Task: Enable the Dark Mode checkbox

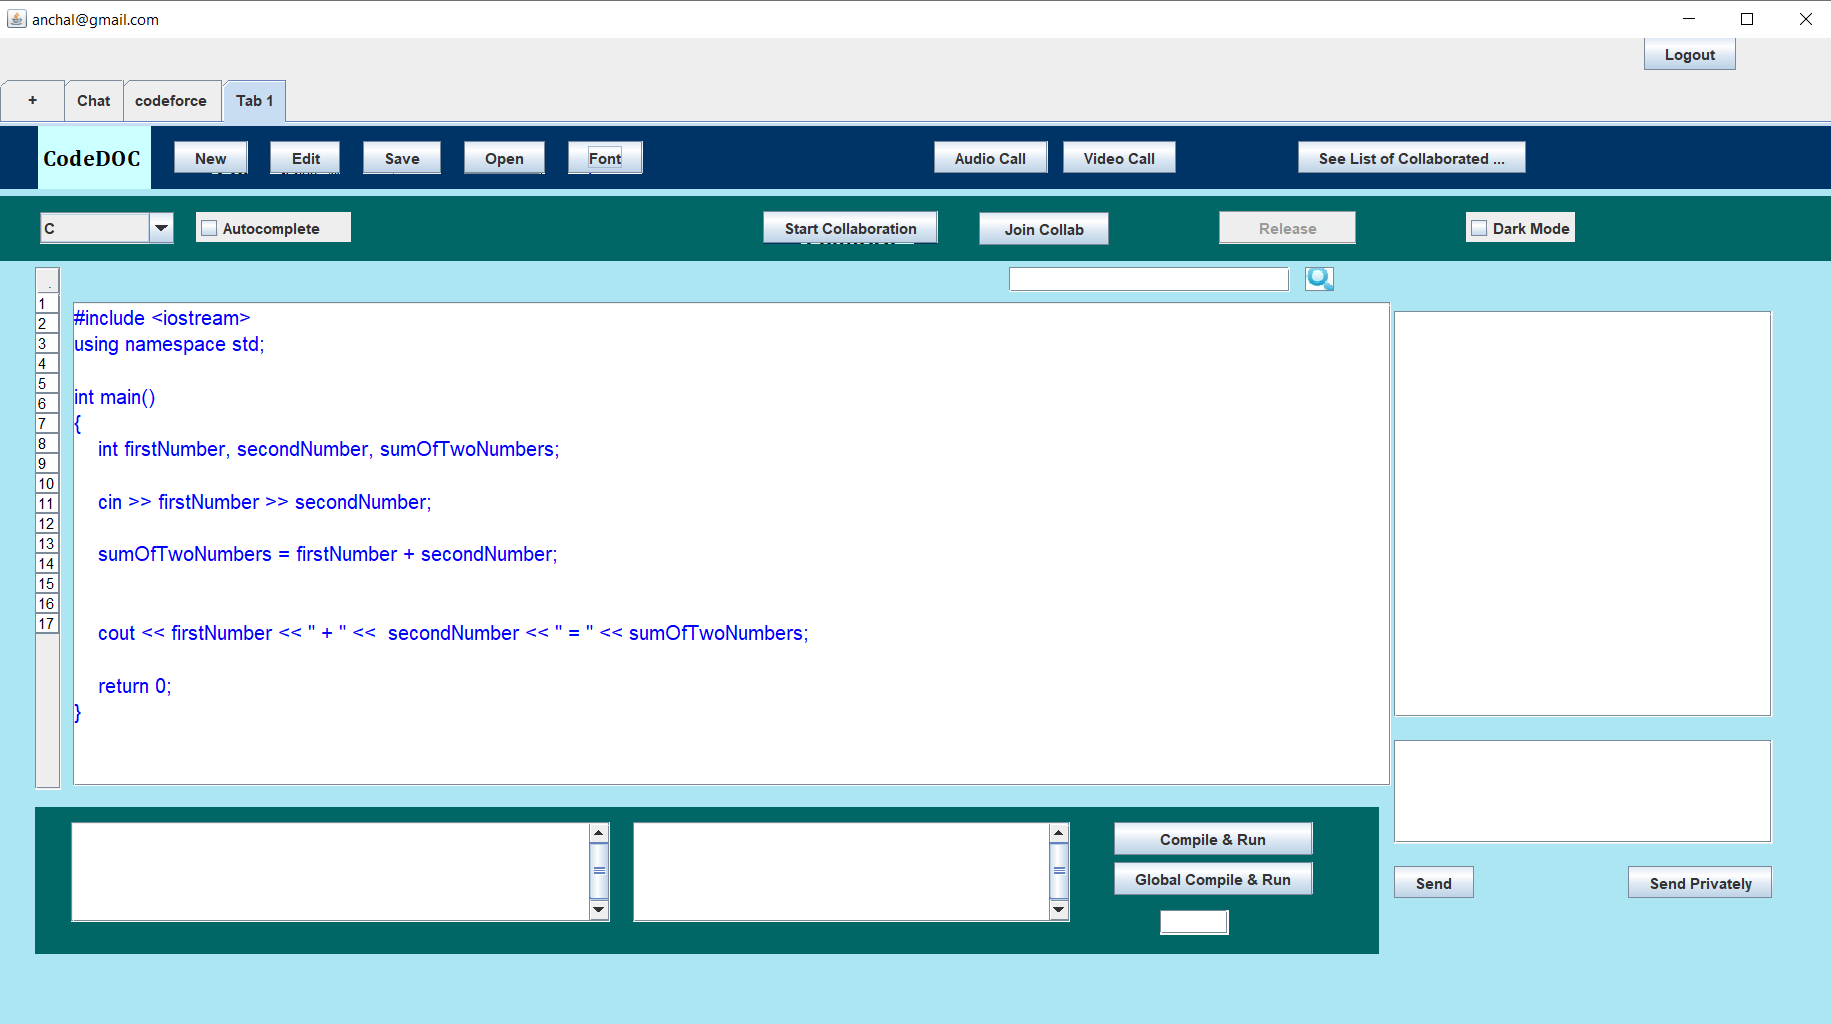Action: [1479, 228]
